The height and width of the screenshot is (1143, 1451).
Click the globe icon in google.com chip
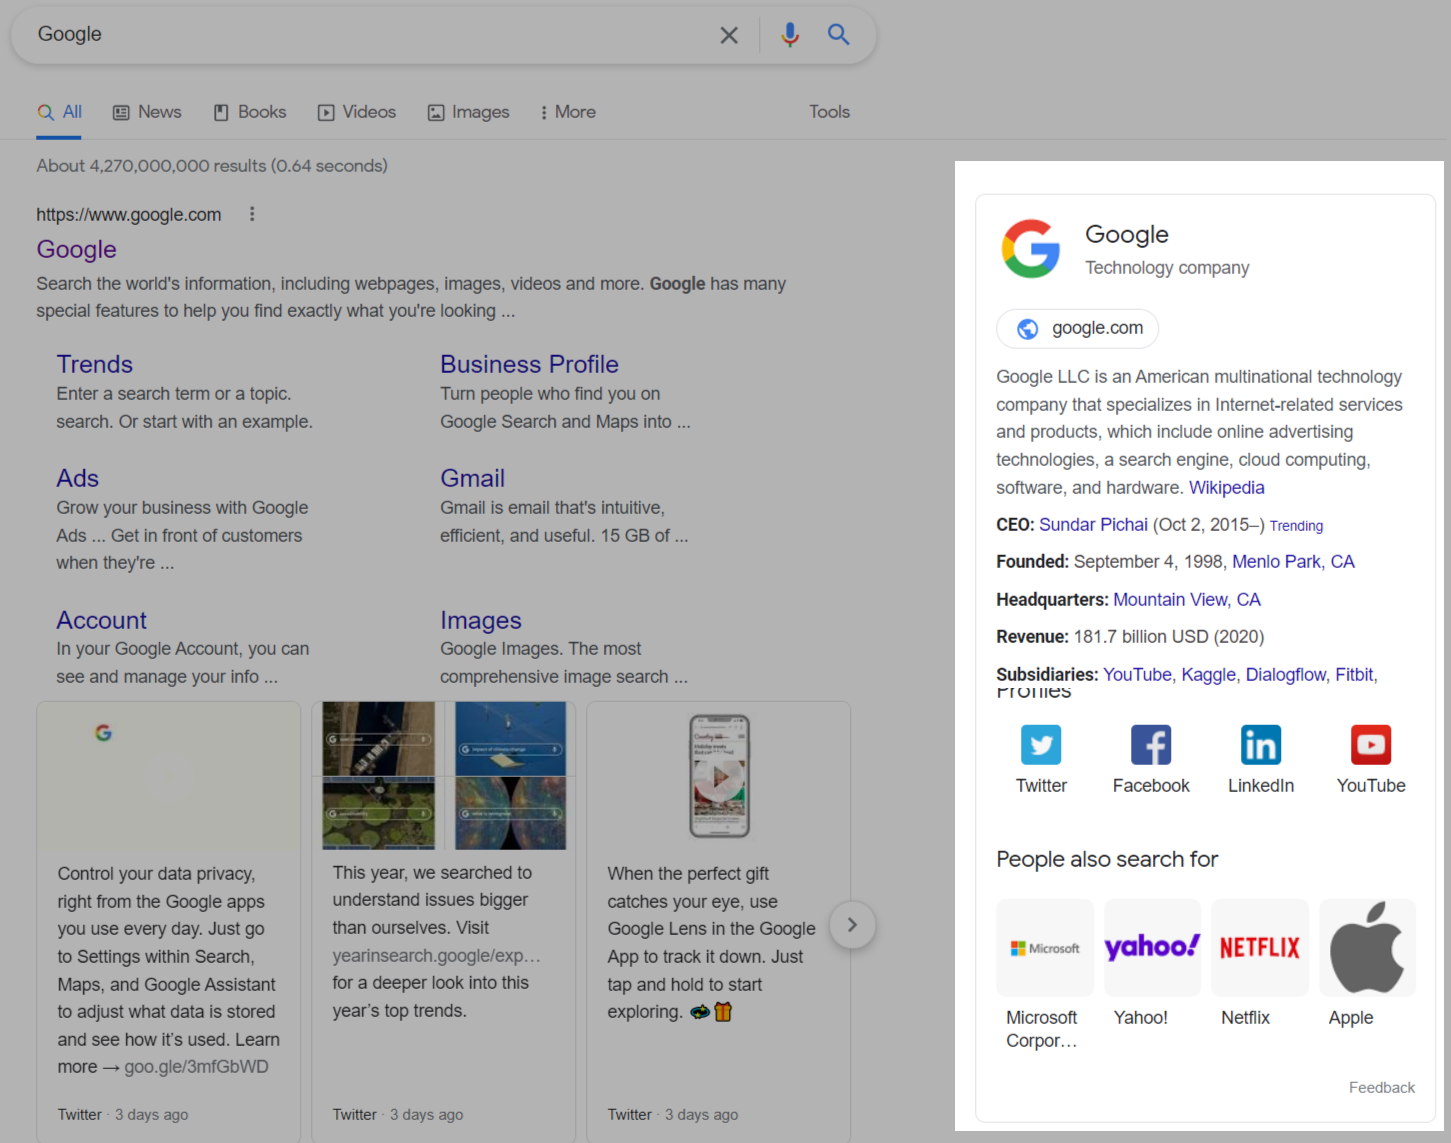[x=1027, y=329]
